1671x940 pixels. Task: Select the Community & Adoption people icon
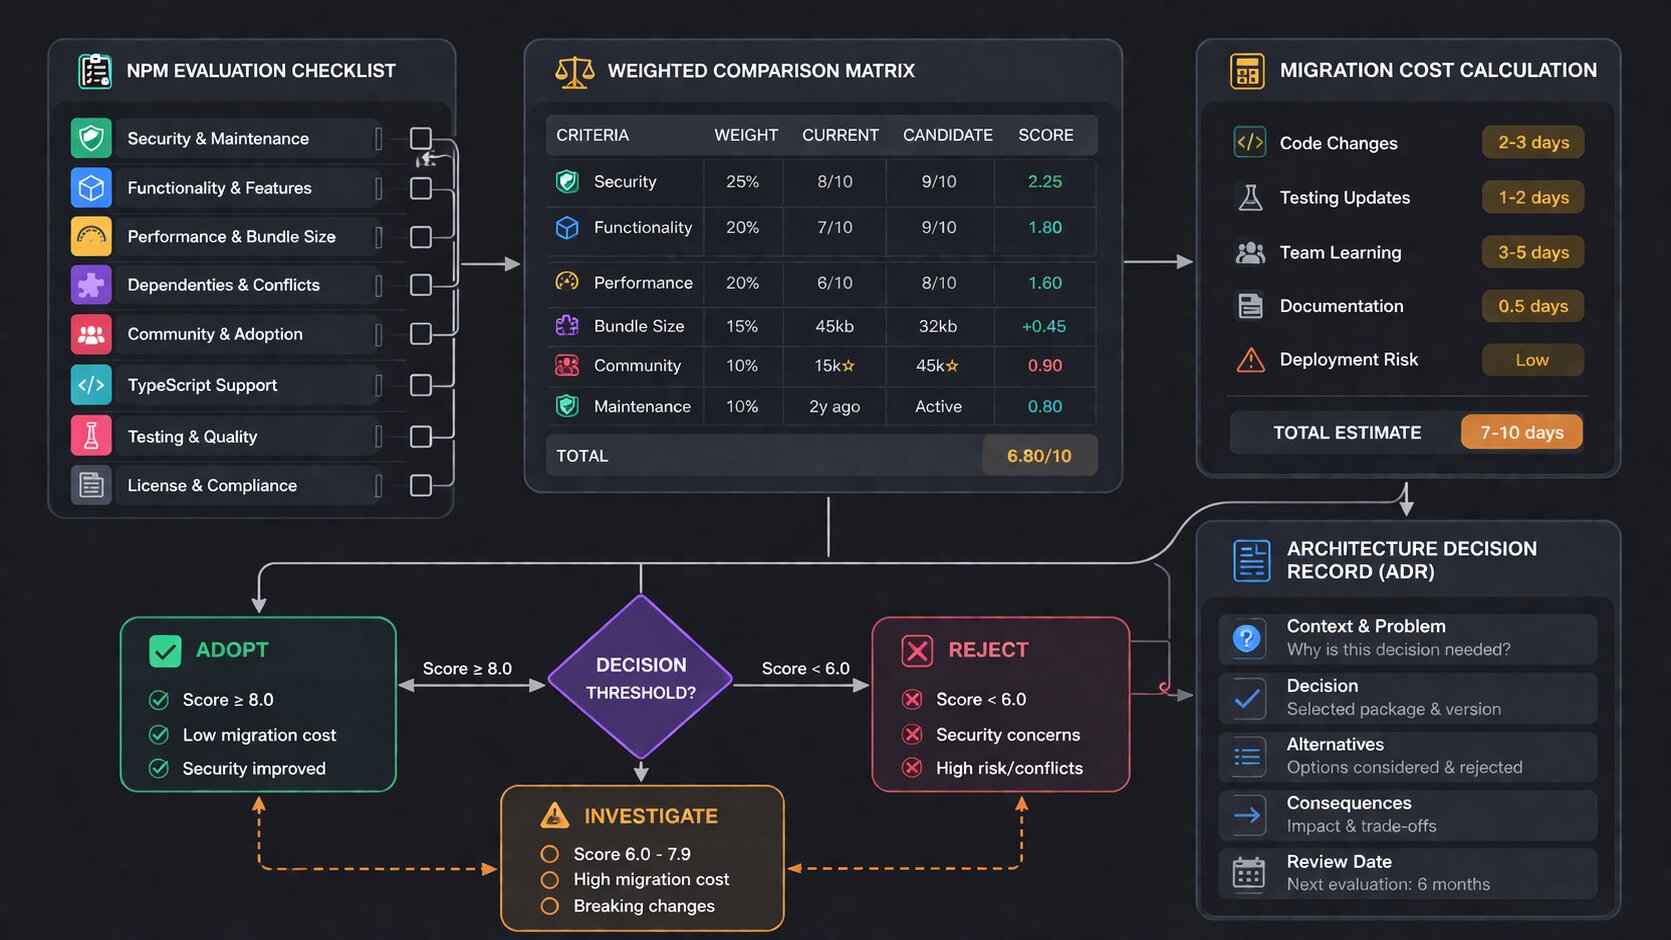click(91, 334)
